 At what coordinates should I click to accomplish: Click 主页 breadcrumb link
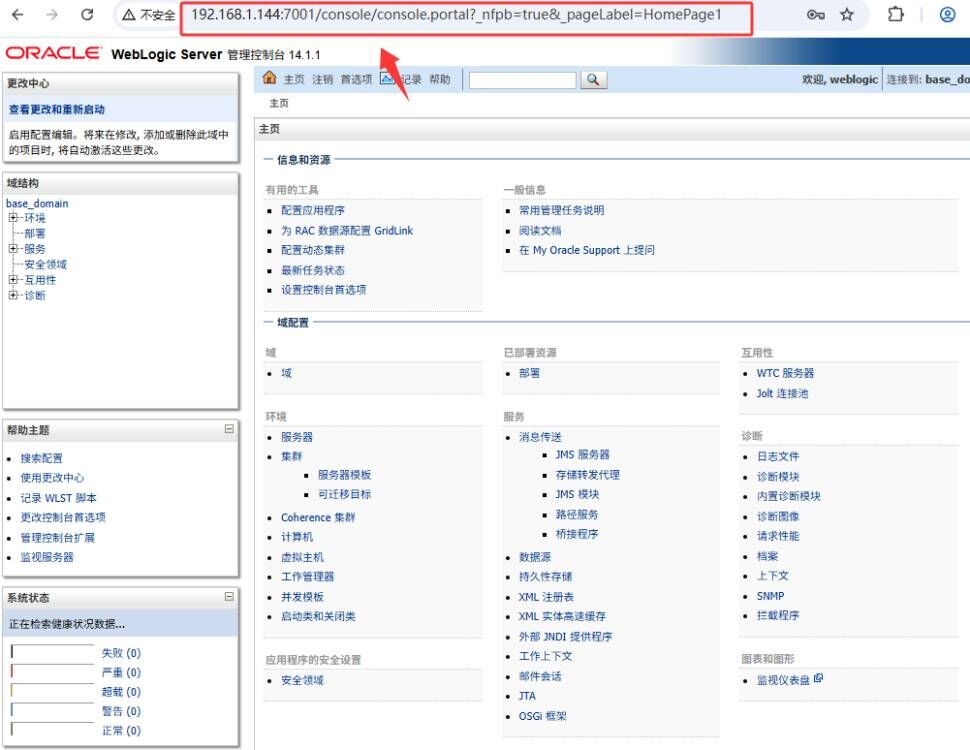[279, 103]
